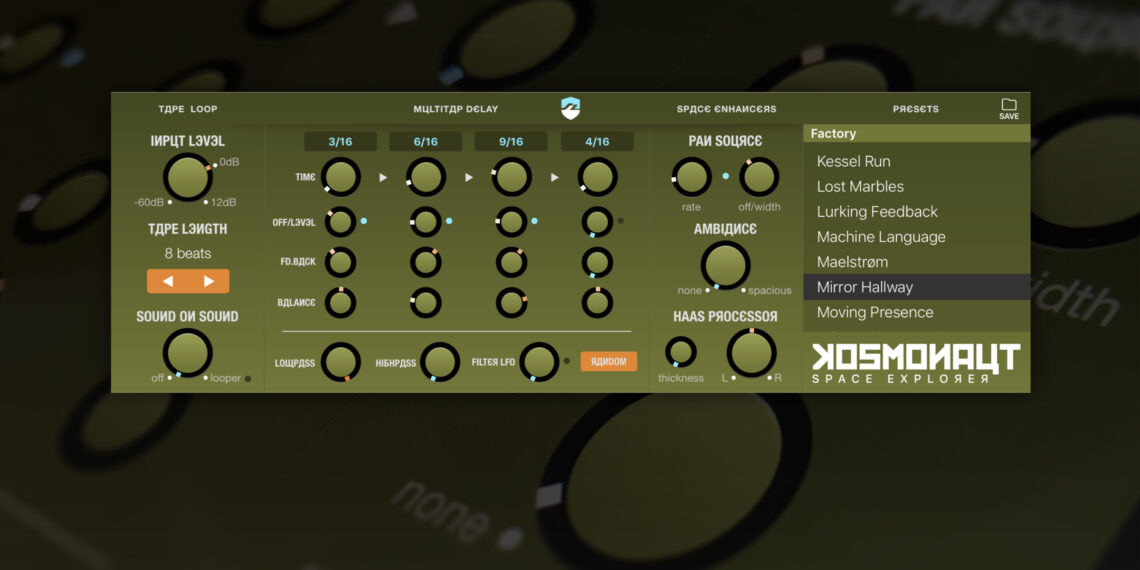Select the Kessel Run preset
The height and width of the screenshot is (570, 1140).
click(853, 161)
